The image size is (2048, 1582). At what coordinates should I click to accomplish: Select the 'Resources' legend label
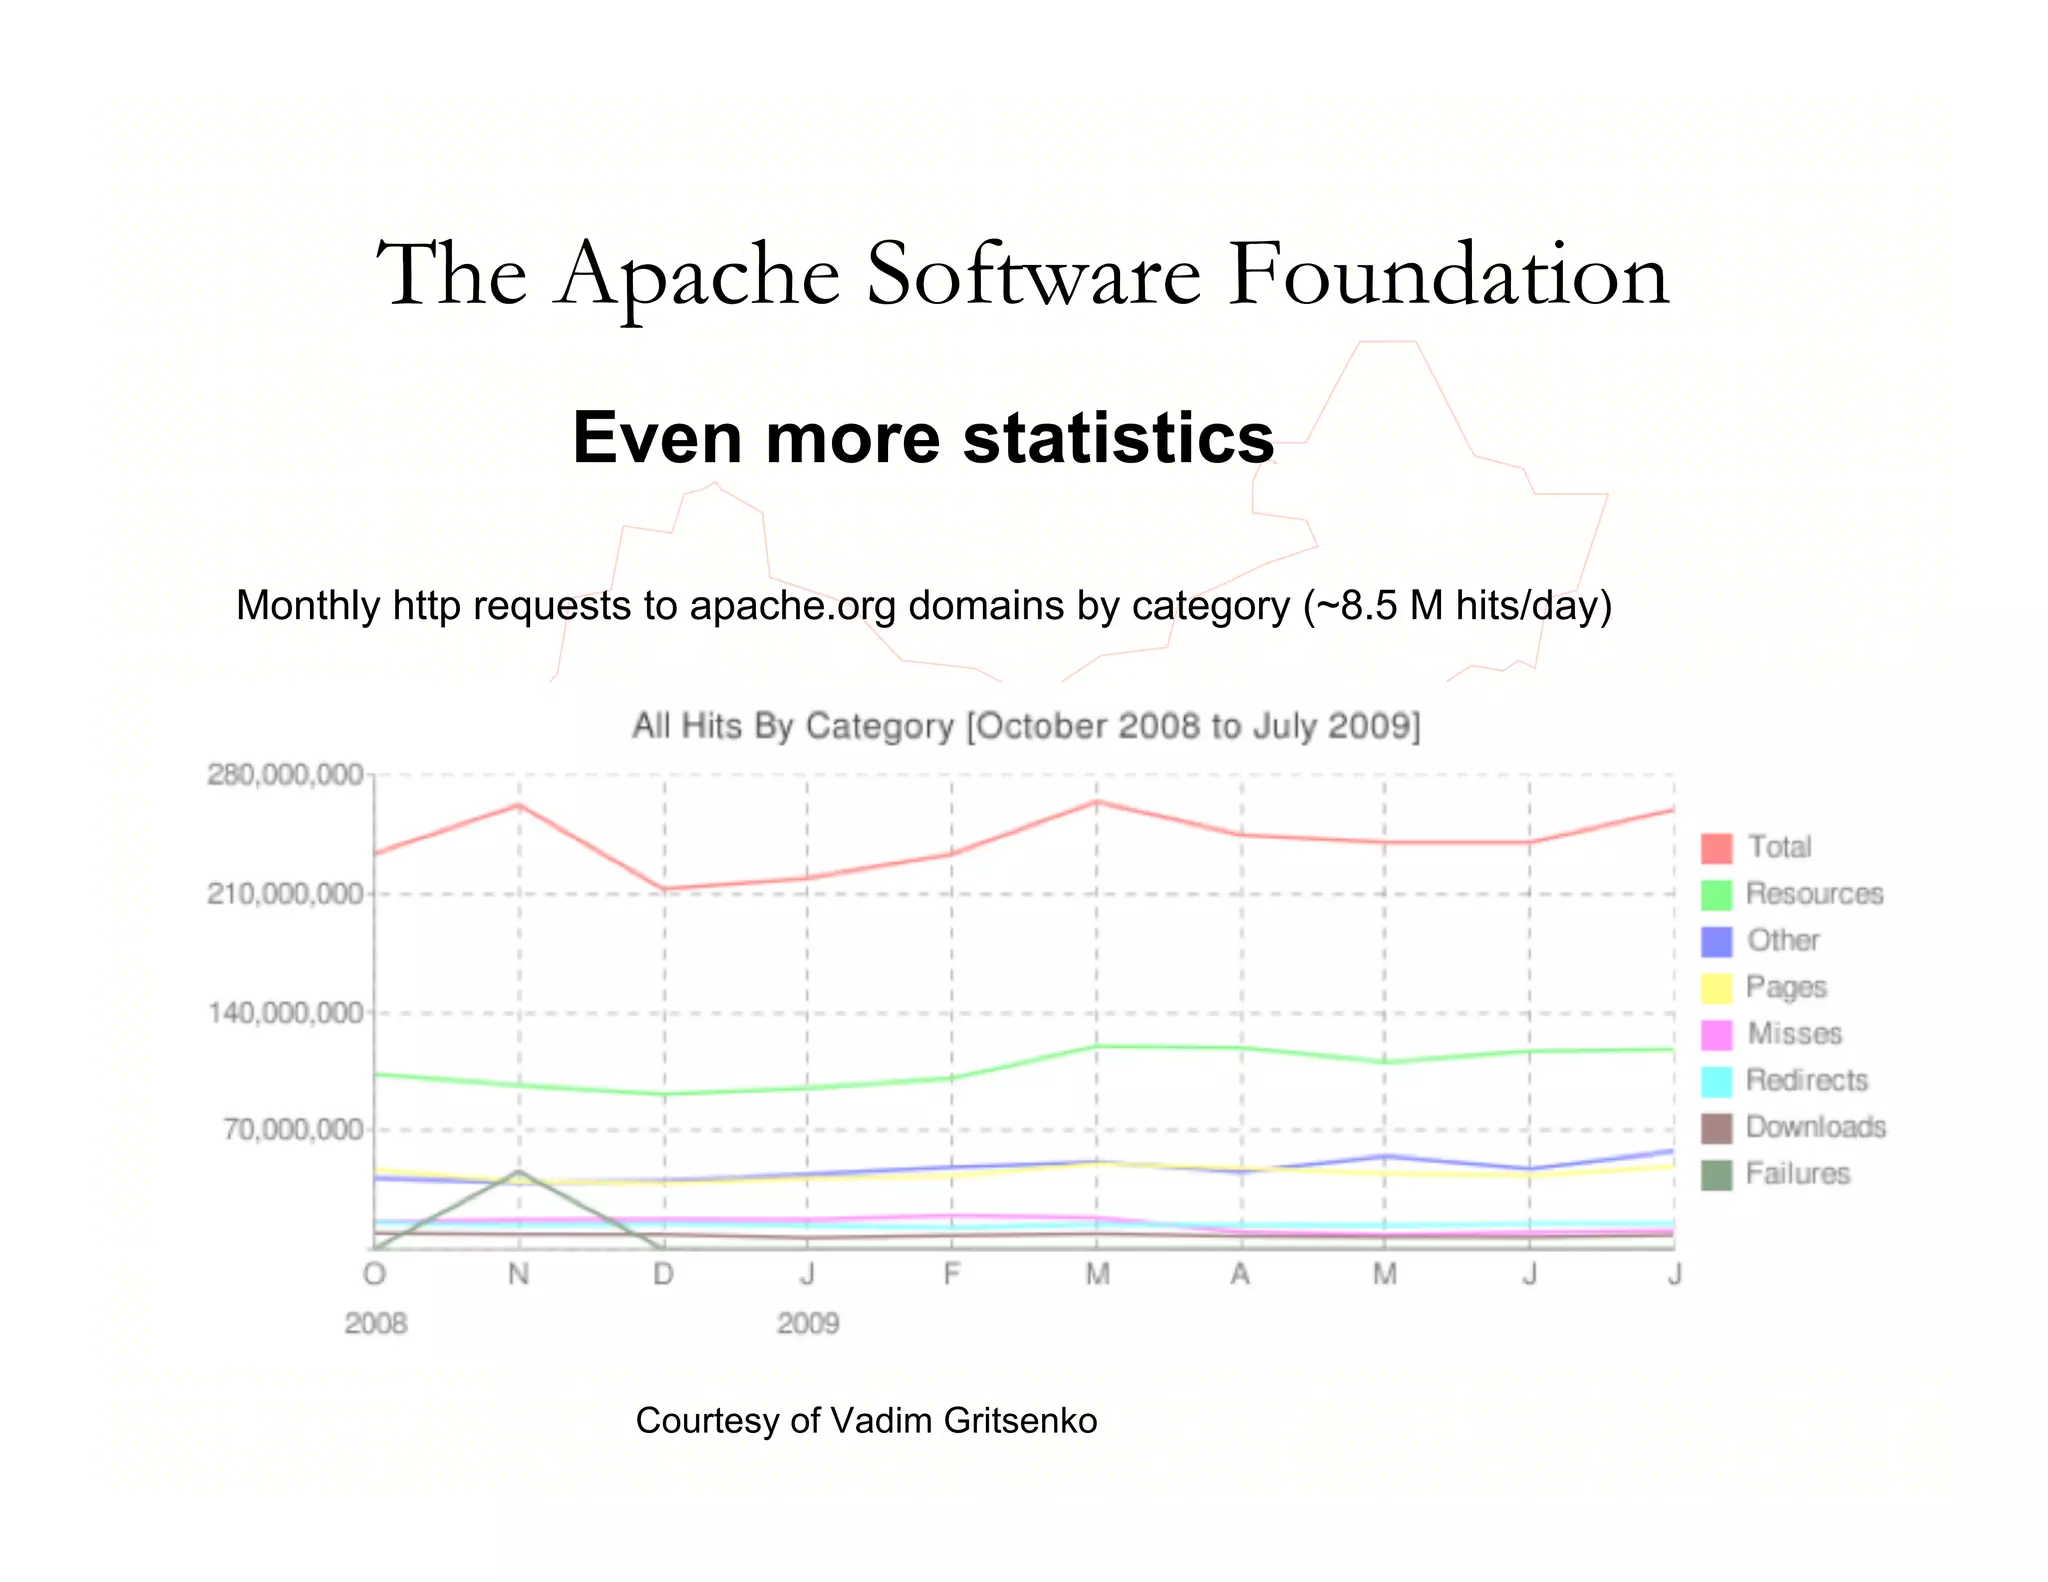click(x=1814, y=893)
